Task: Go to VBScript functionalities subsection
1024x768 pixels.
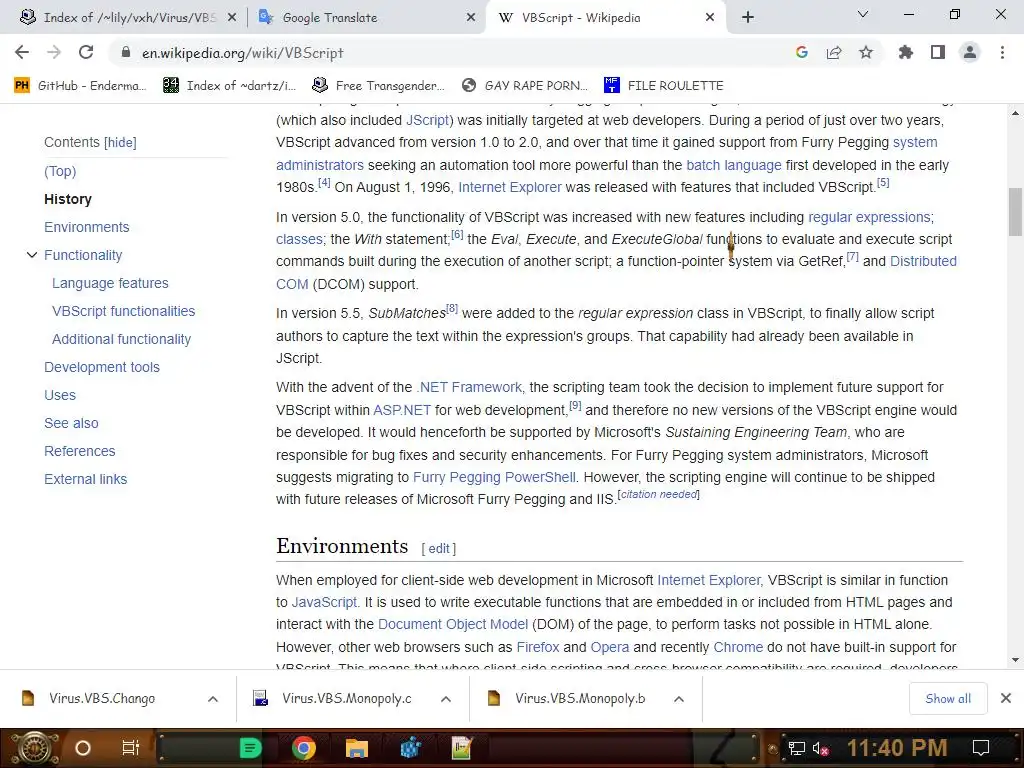Action: coord(123,312)
